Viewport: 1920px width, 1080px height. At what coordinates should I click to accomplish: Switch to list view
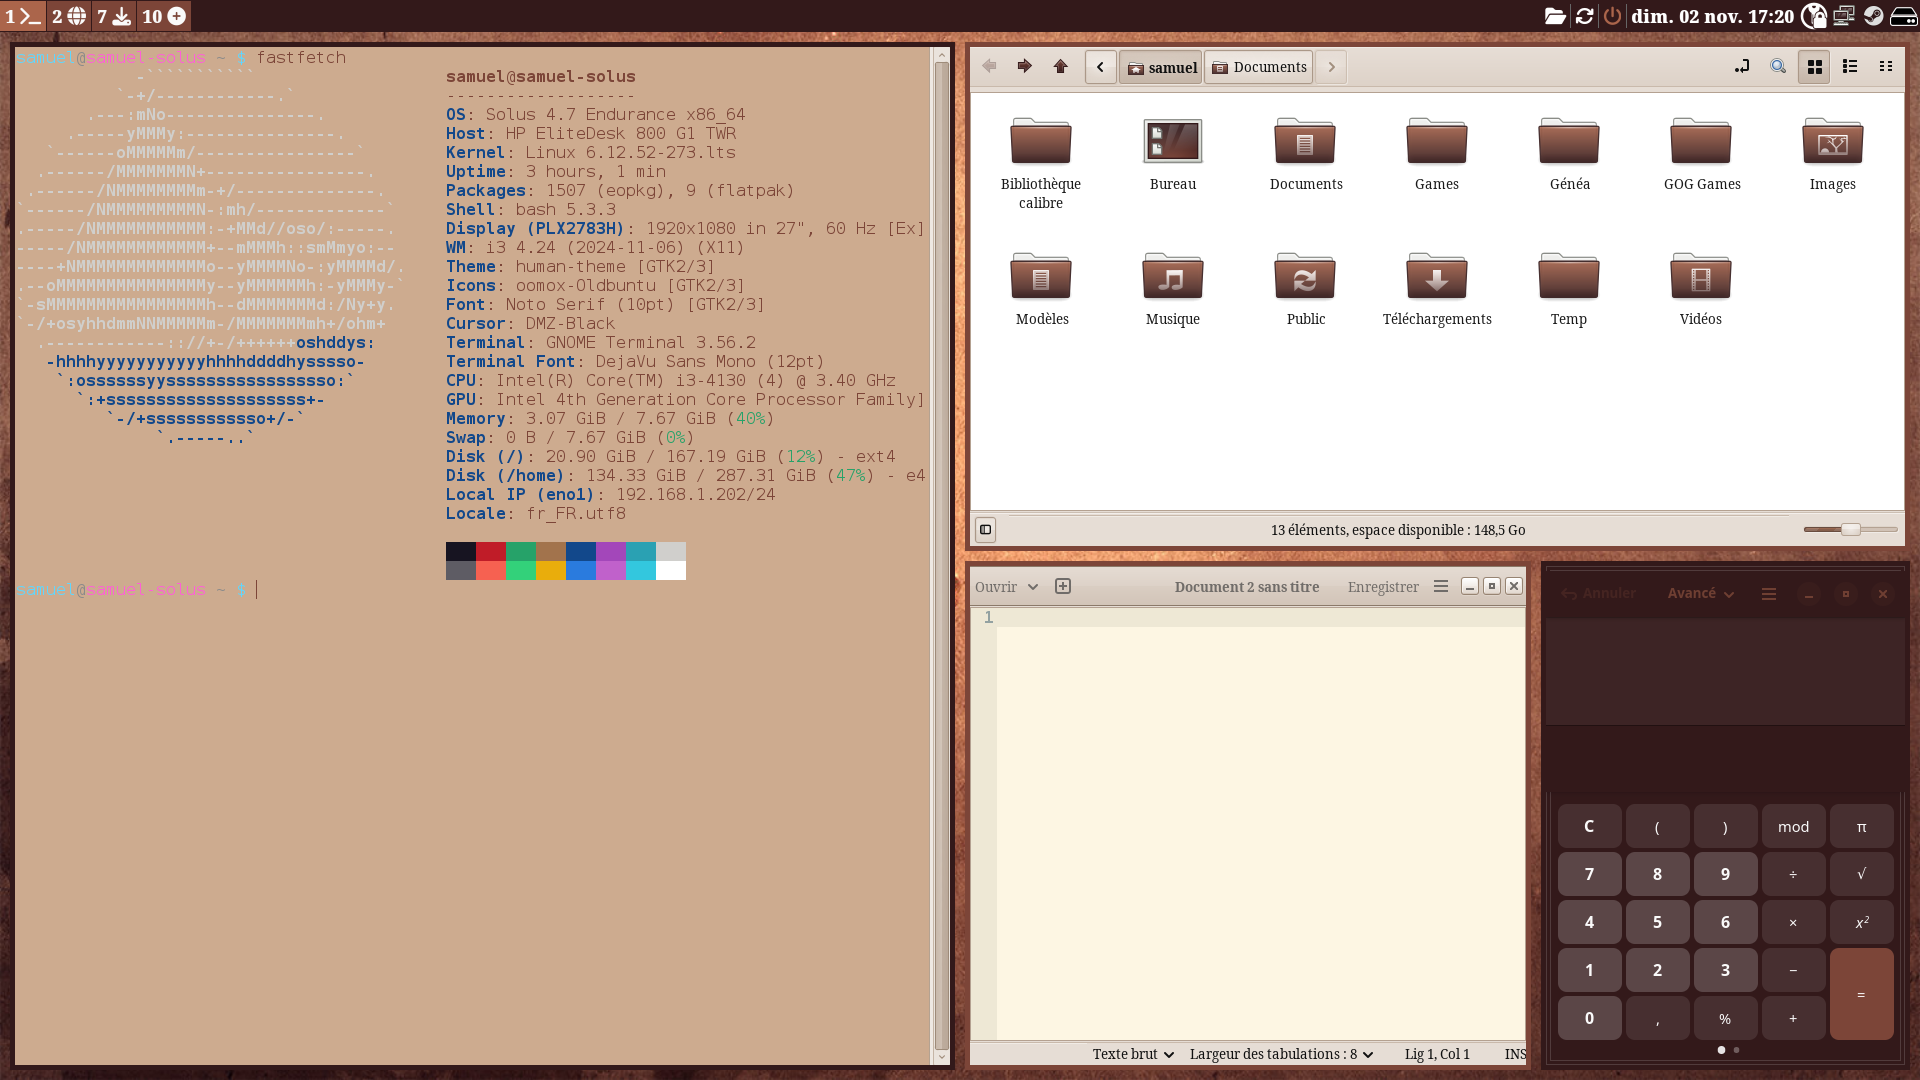(x=1850, y=67)
